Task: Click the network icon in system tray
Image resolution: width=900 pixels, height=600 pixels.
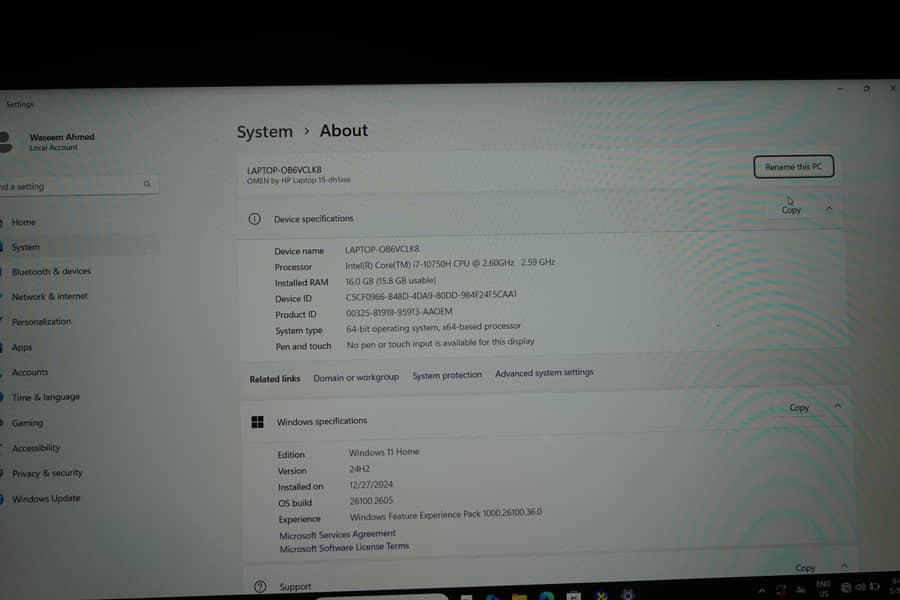Action: pos(846,587)
